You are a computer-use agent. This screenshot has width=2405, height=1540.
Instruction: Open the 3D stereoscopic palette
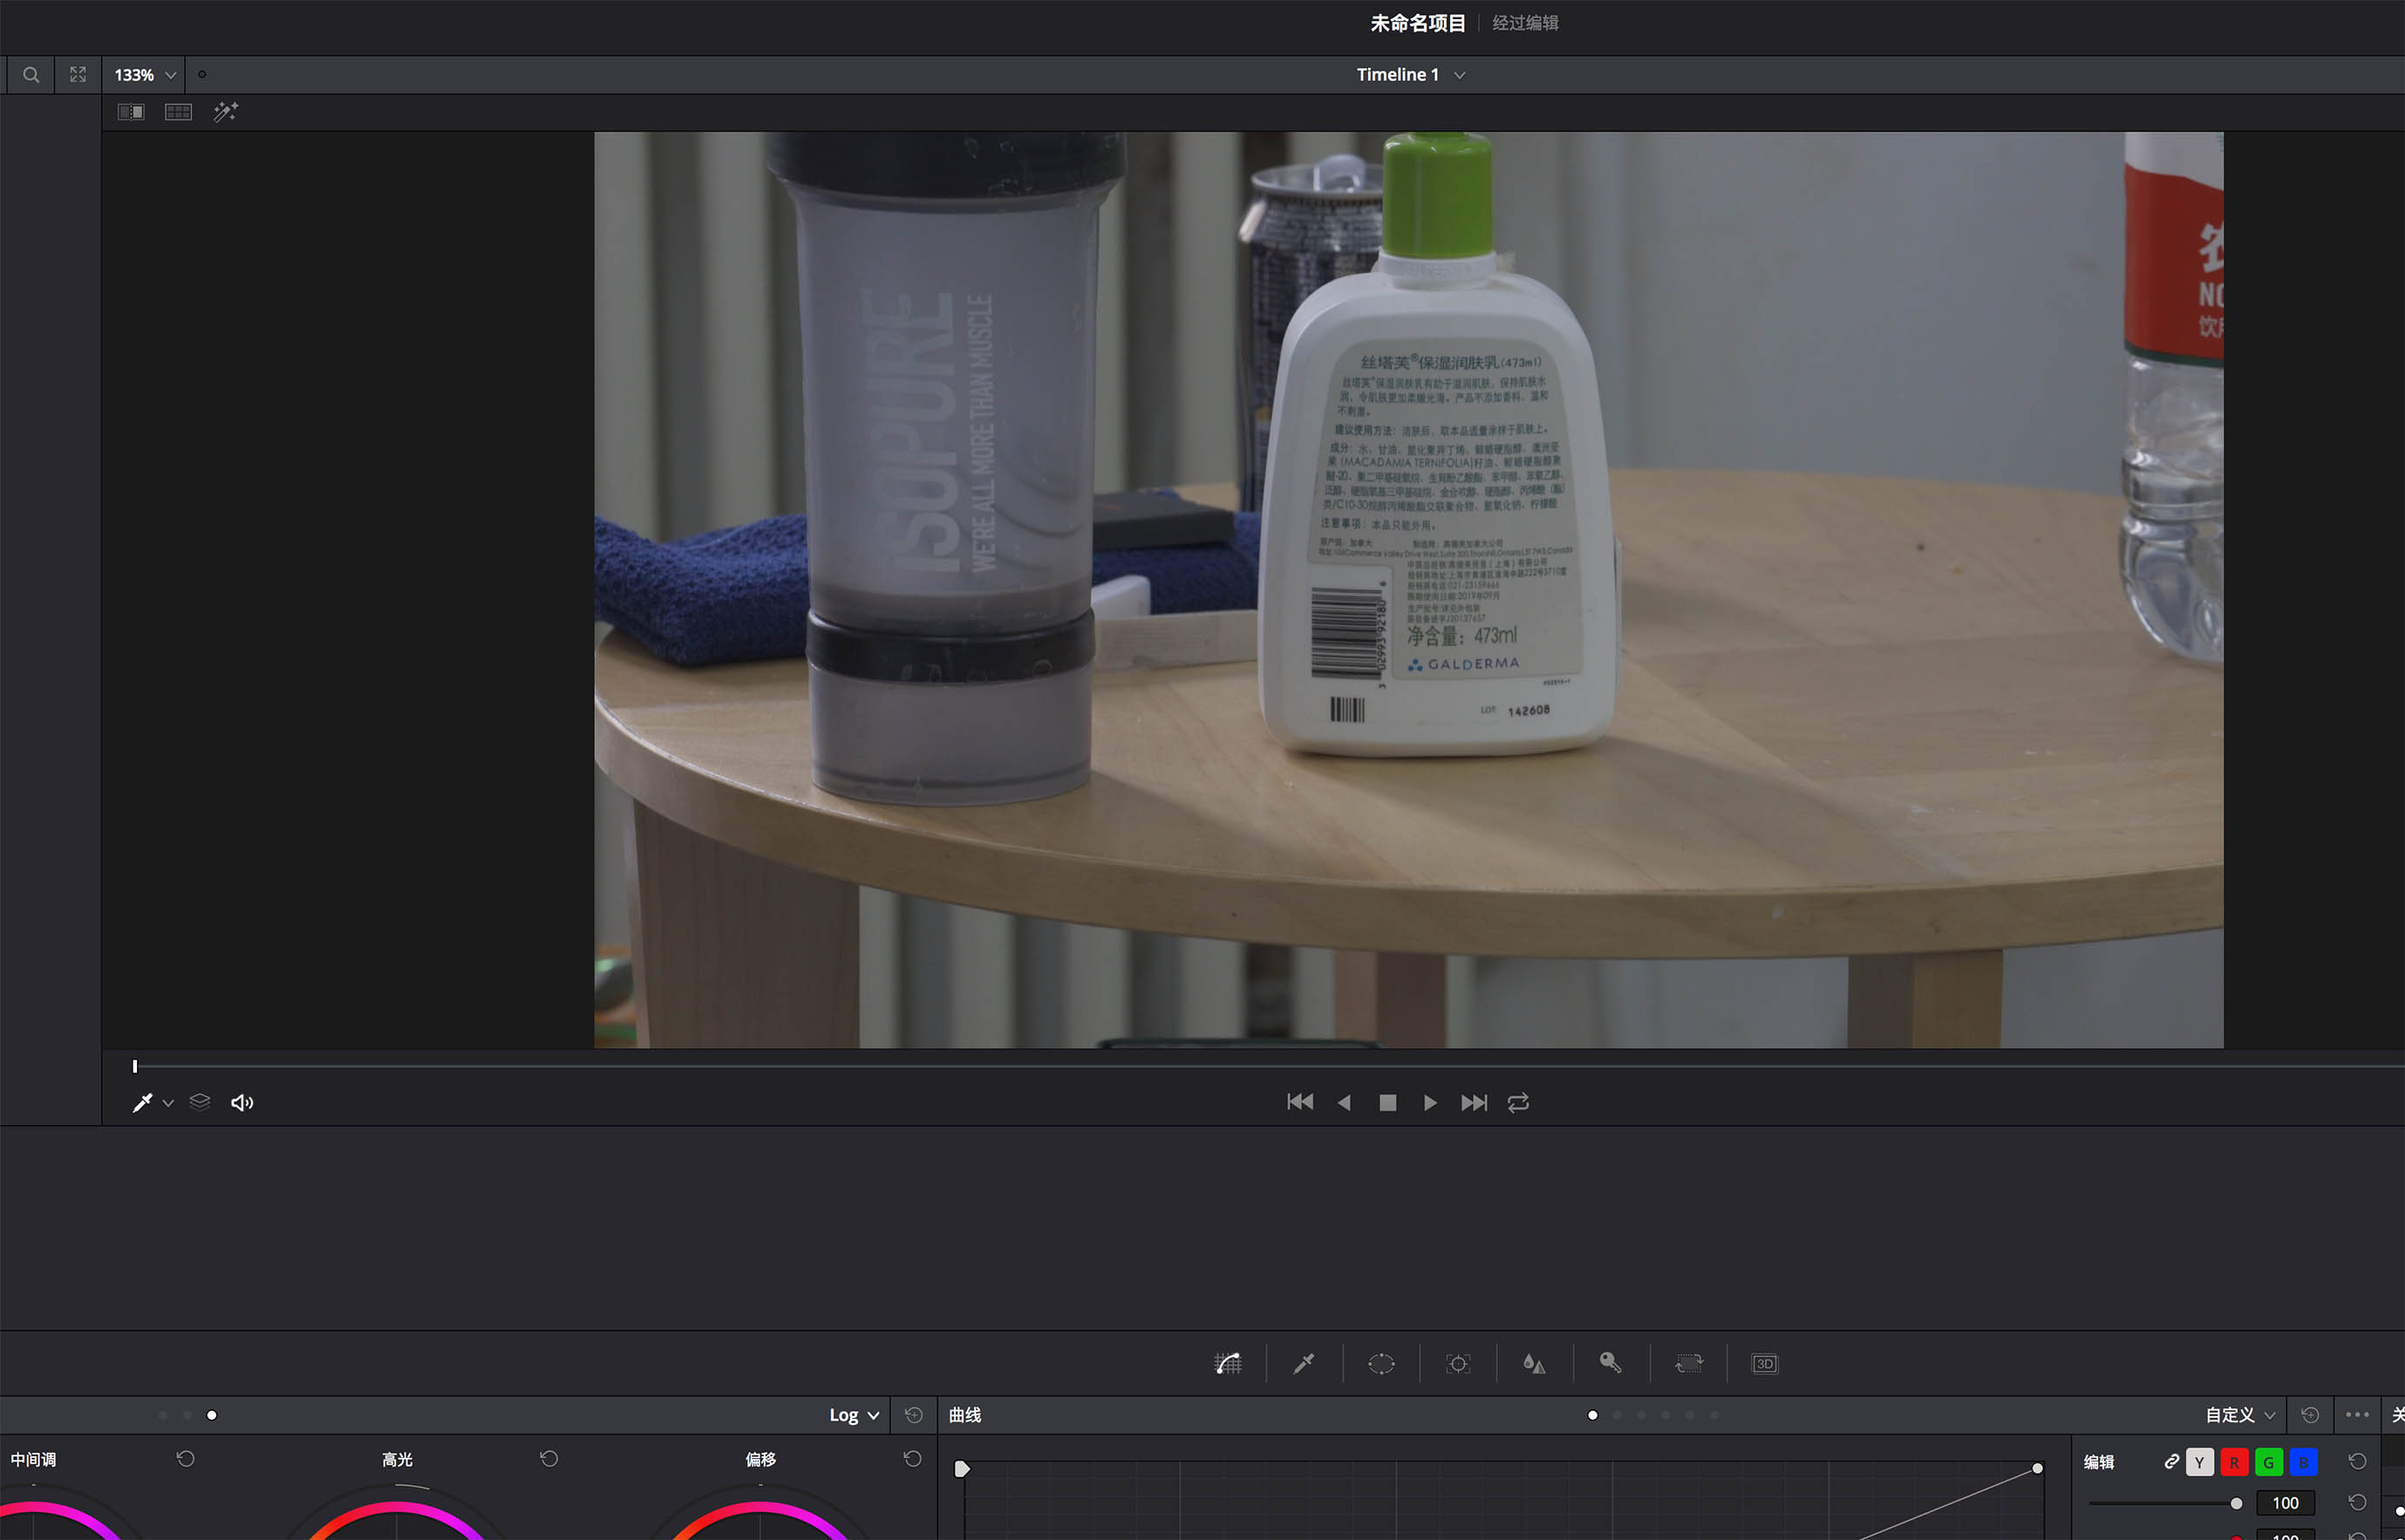[x=1765, y=1363]
